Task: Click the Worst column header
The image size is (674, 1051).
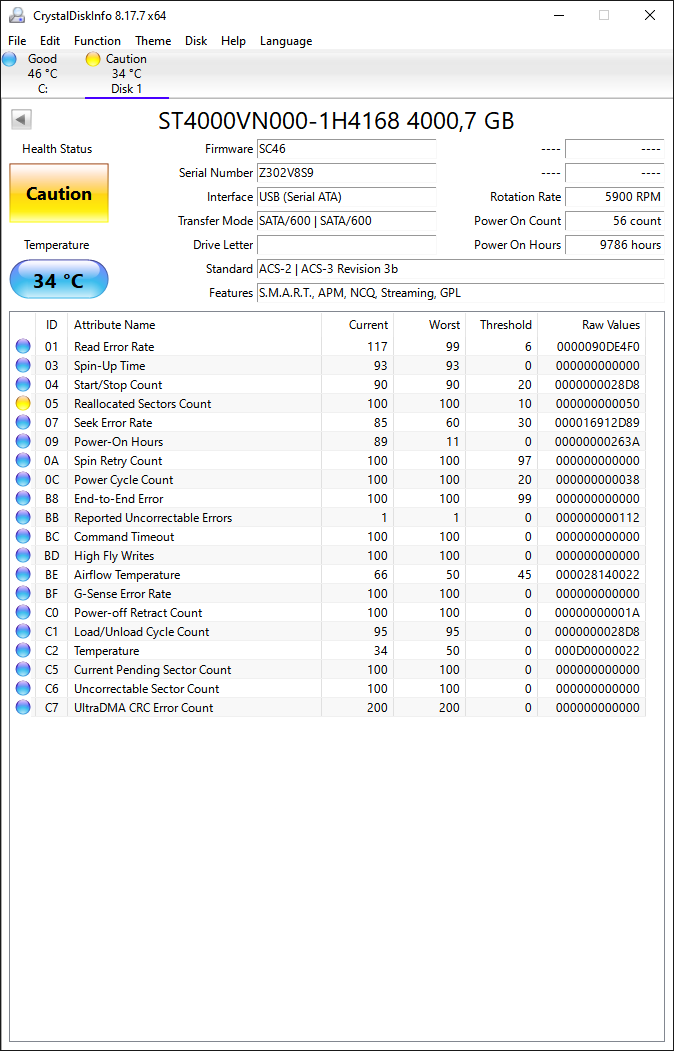Action: [x=429, y=324]
